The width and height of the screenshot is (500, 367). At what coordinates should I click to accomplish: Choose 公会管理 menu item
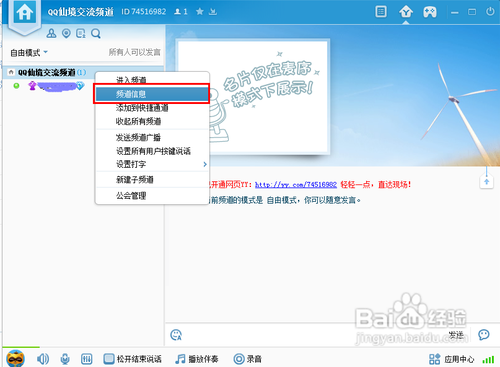152,196
